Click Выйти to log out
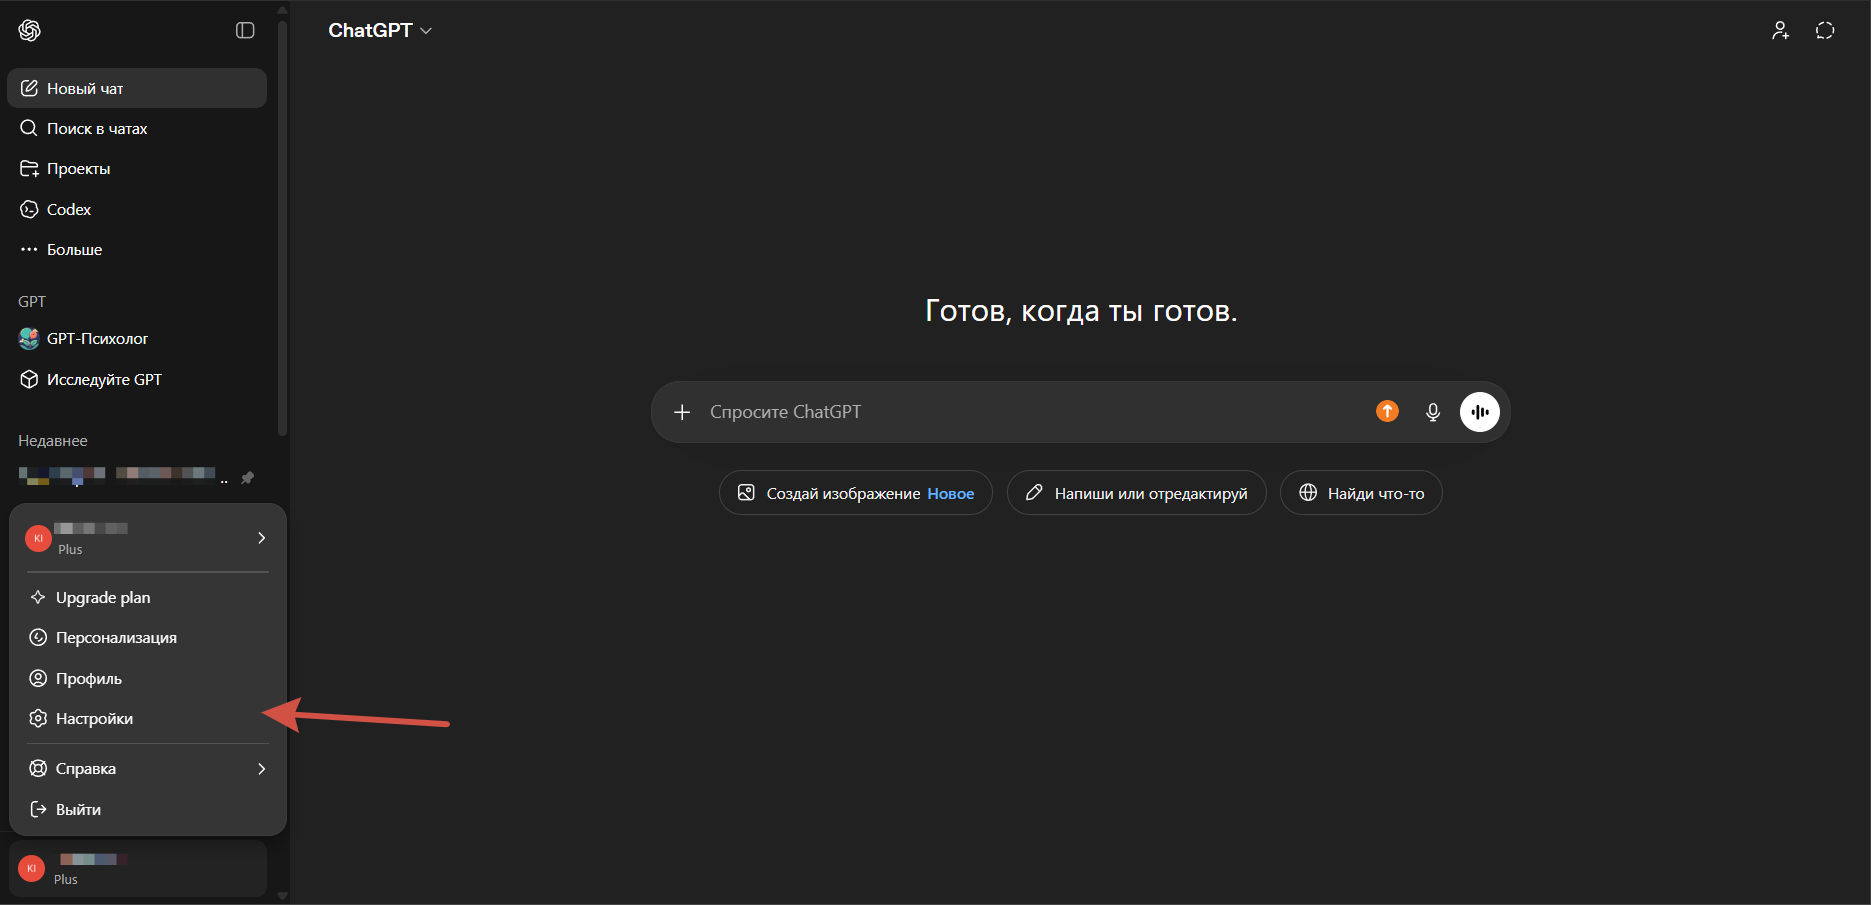Image resolution: width=1871 pixels, height=905 pixels. point(148,809)
